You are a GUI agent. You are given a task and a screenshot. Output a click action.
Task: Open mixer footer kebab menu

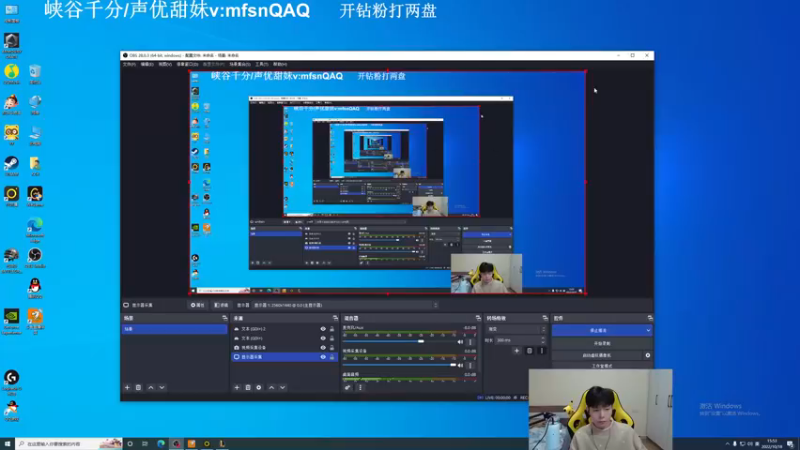click(x=360, y=387)
